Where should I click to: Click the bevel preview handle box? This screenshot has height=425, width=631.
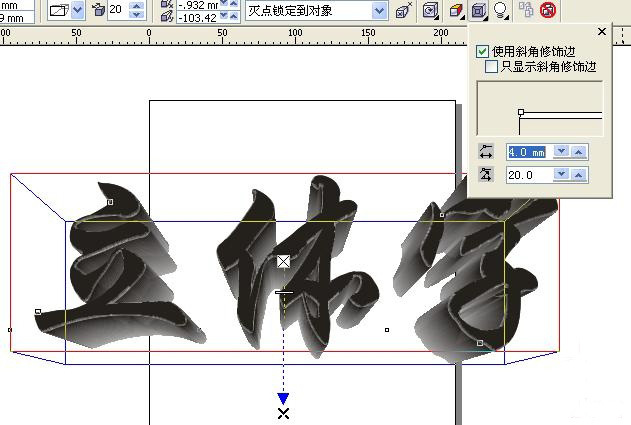(520, 113)
